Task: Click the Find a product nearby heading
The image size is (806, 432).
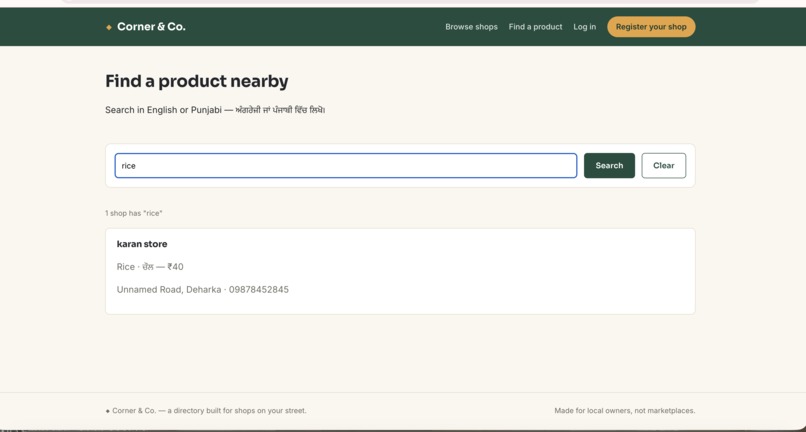Action: click(197, 81)
